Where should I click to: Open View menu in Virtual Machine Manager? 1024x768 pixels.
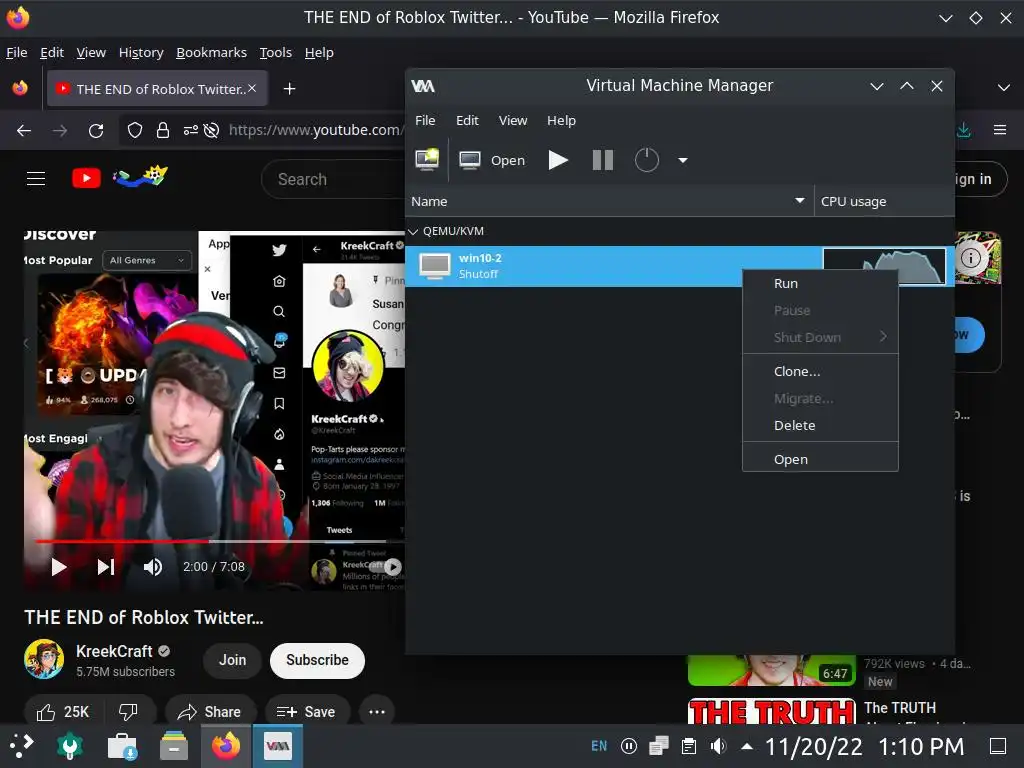pyautogui.click(x=513, y=120)
